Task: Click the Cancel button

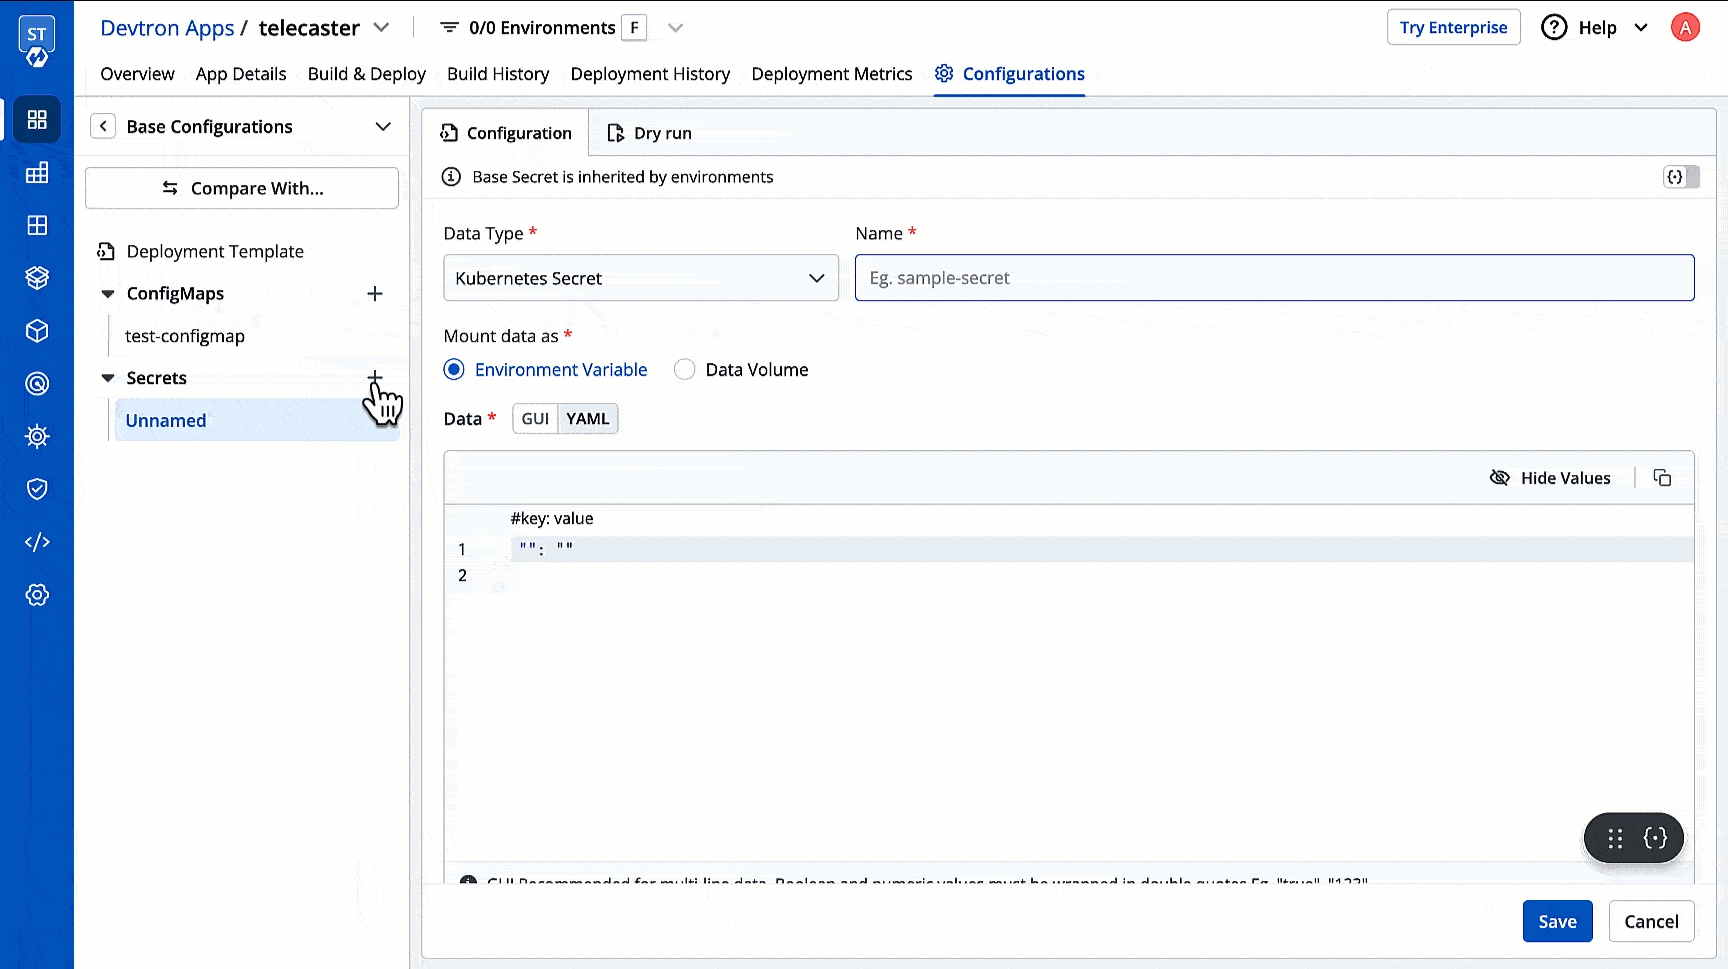Action: (x=1651, y=921)
